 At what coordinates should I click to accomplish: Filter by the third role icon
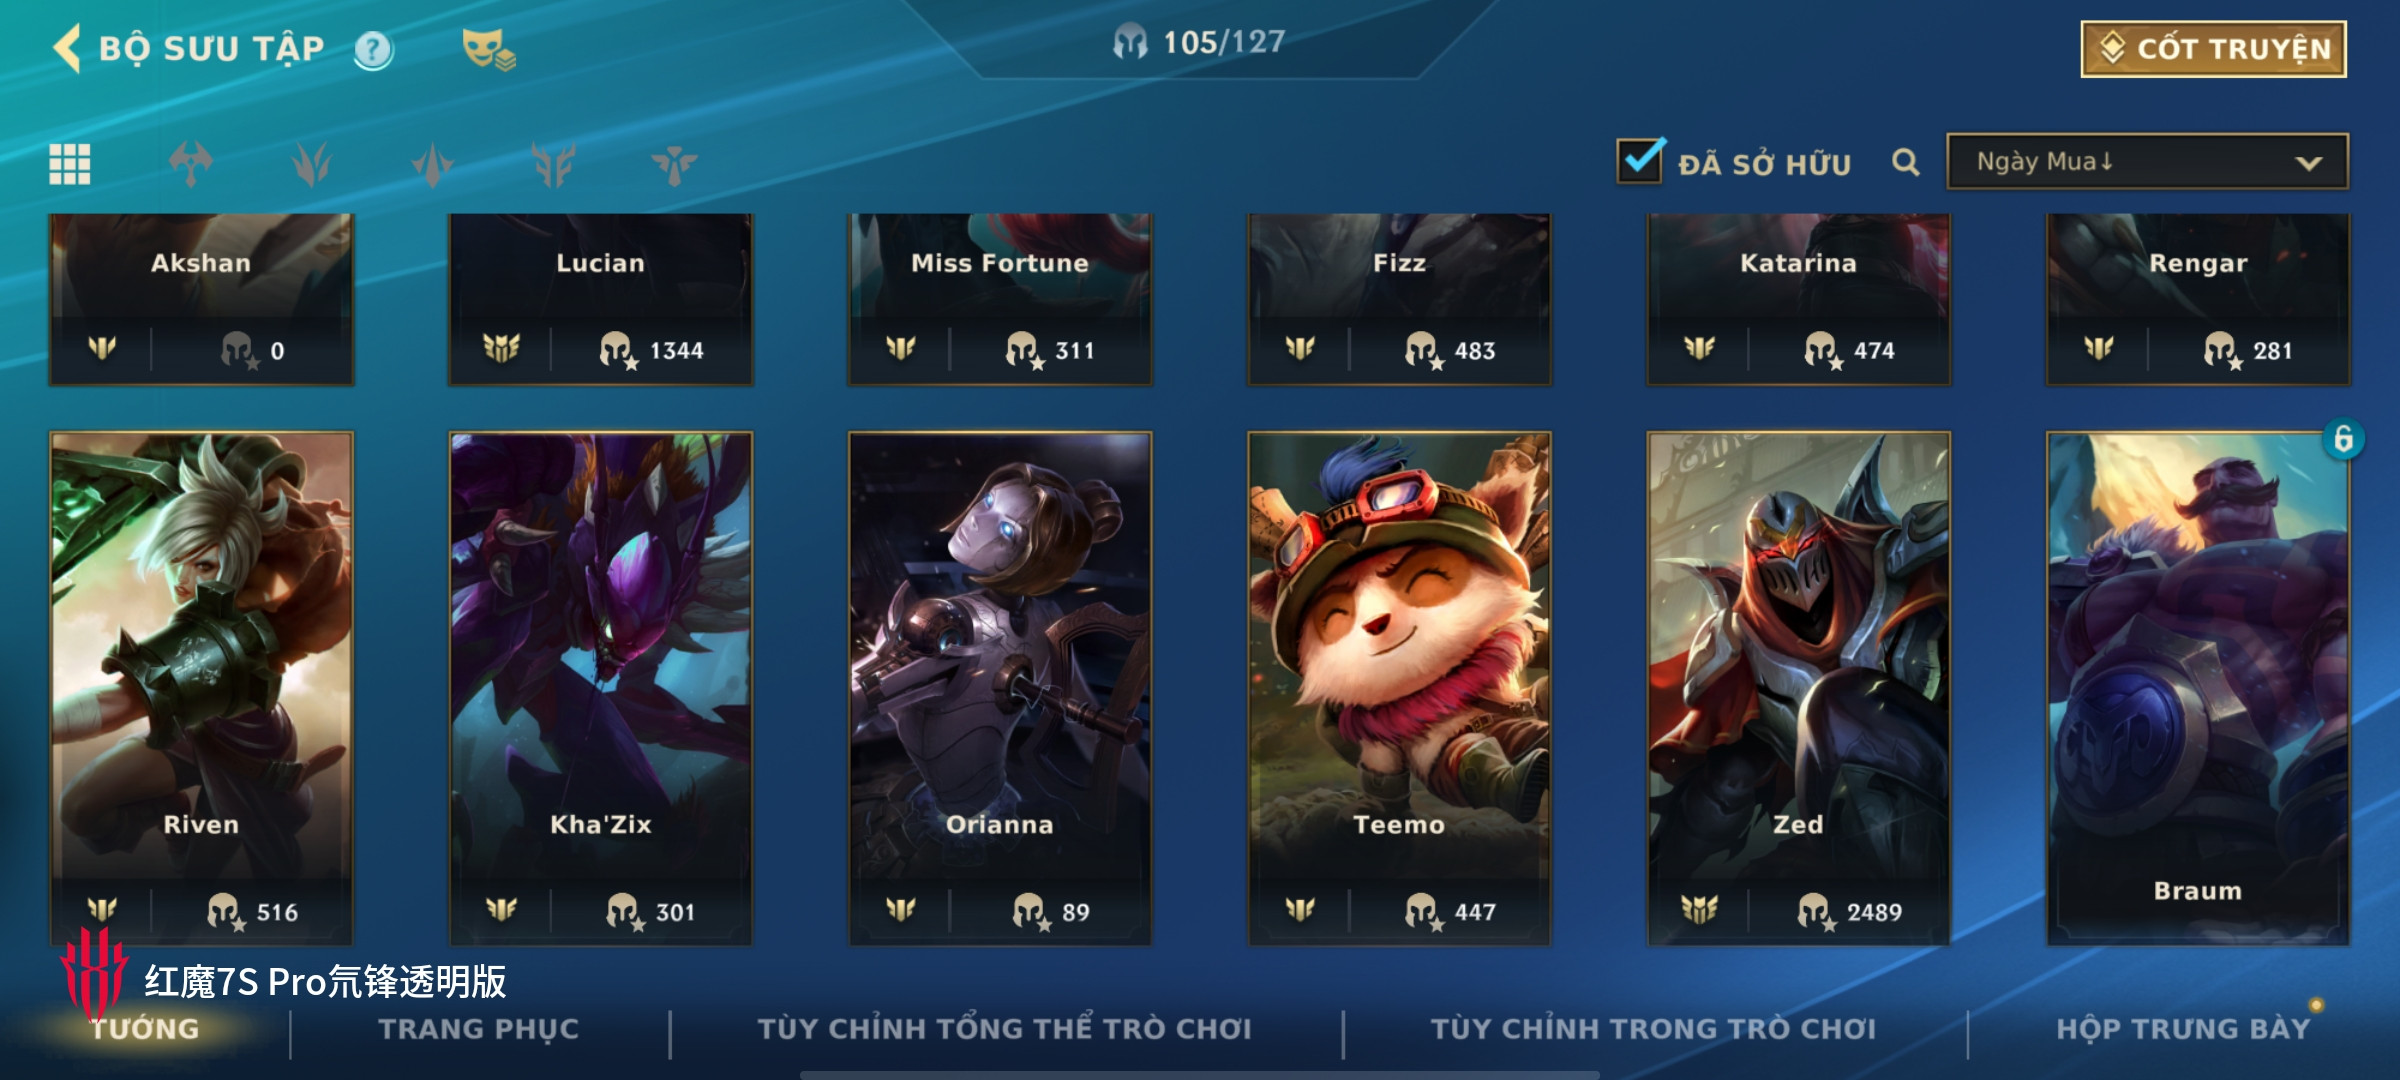tap(432, 164)
